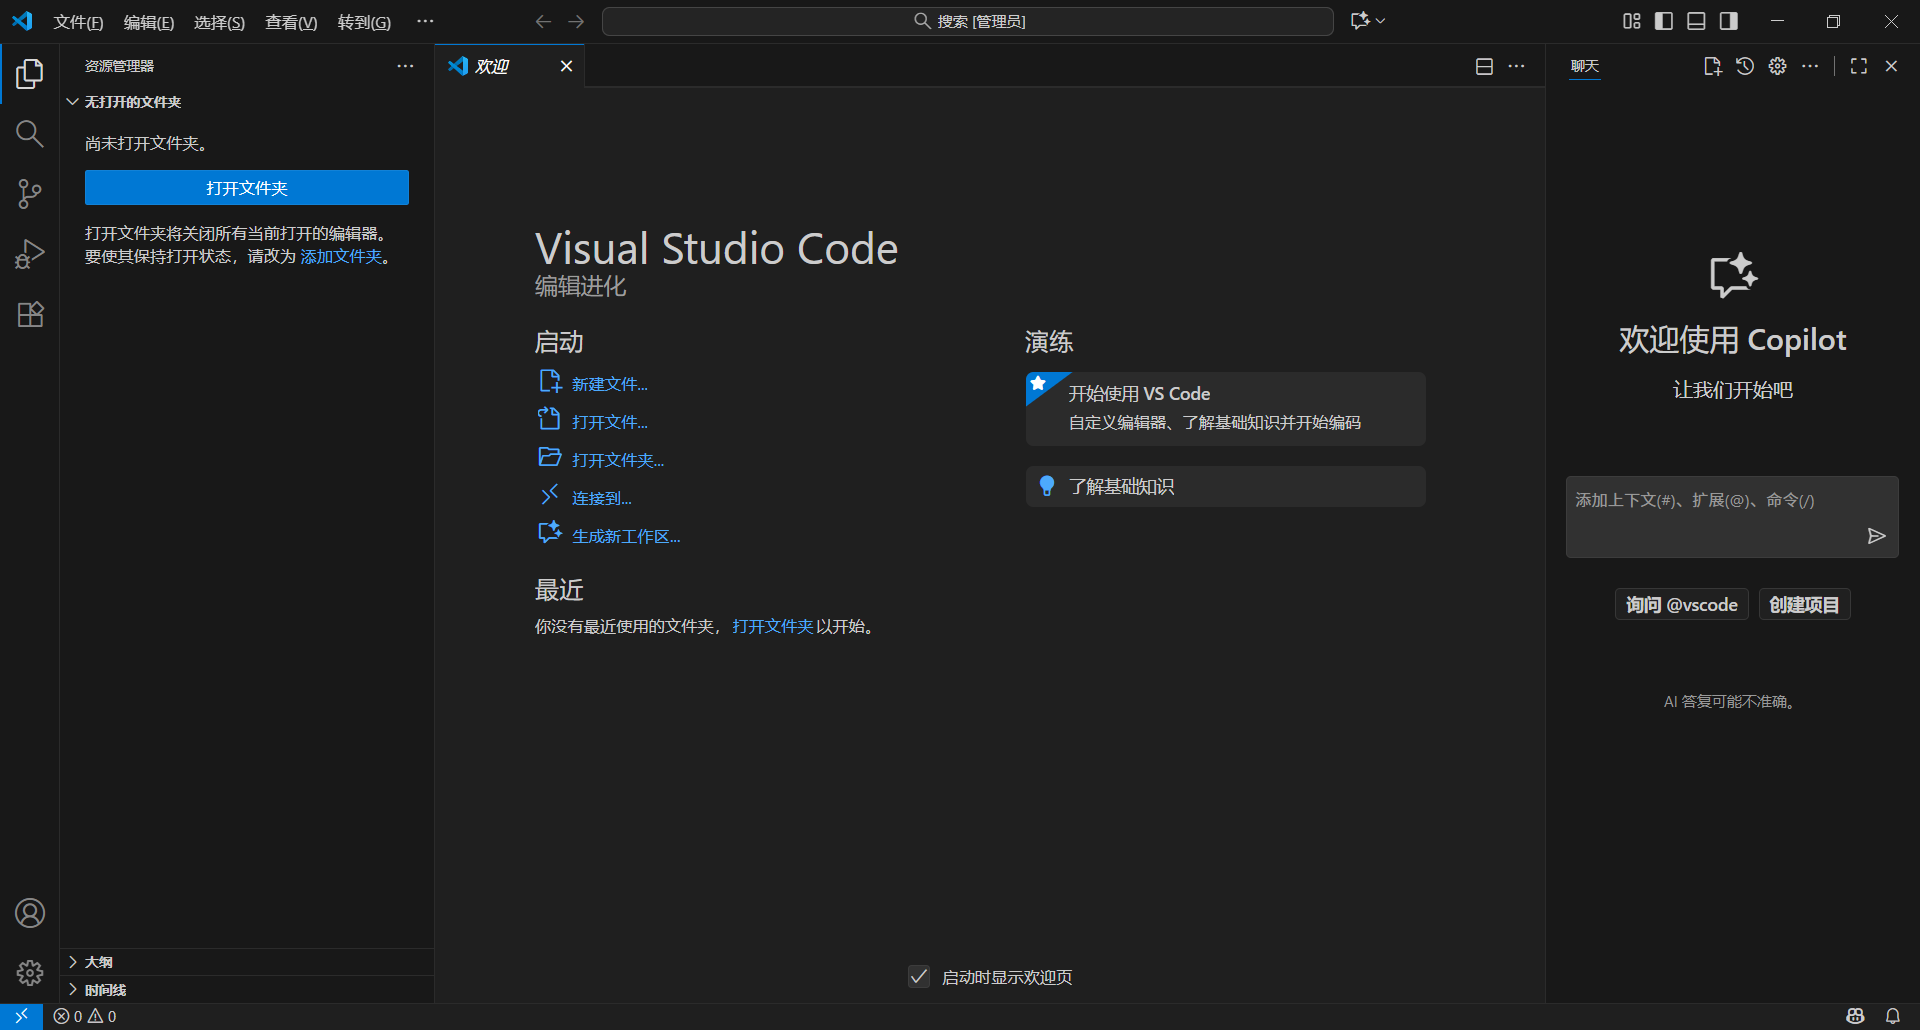
Task: Show hidden menu items via title bar ellipsis
Action: click(425, 21)
